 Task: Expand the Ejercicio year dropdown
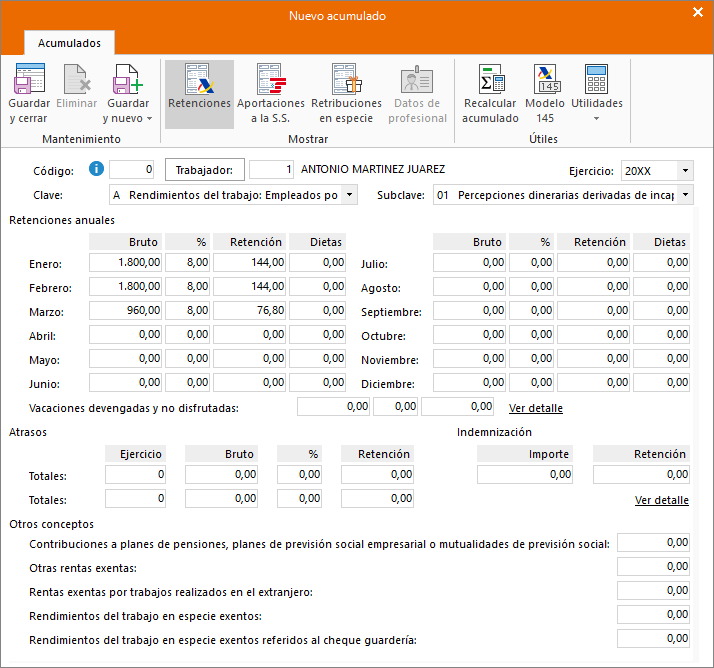(685, 171)
